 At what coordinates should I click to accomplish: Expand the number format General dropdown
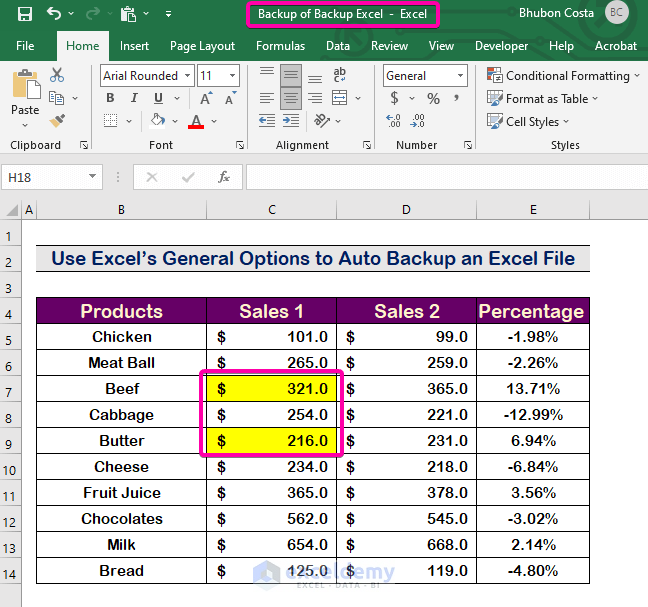[x=460, y=76]
